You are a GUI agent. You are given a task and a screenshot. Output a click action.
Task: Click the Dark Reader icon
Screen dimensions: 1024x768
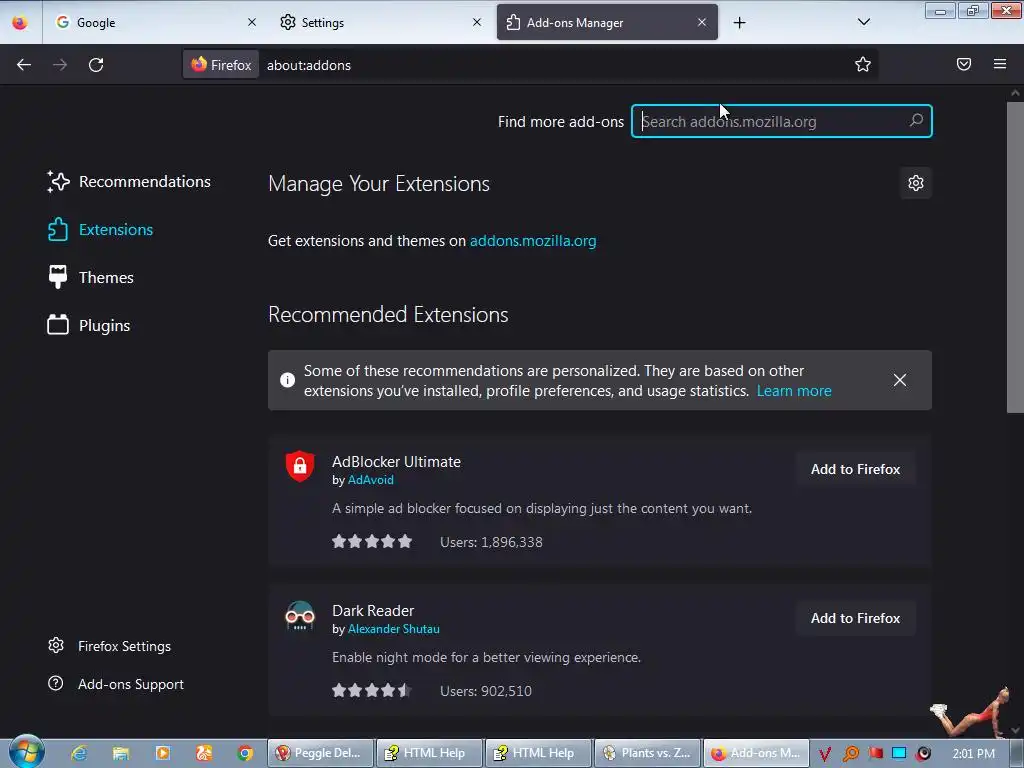[300, 615]
